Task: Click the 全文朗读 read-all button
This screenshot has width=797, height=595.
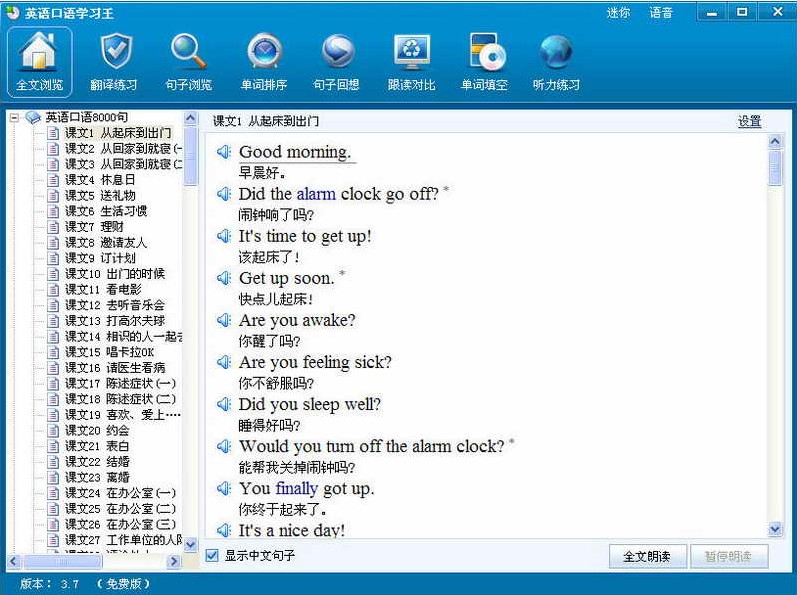Action: (646, 556)
